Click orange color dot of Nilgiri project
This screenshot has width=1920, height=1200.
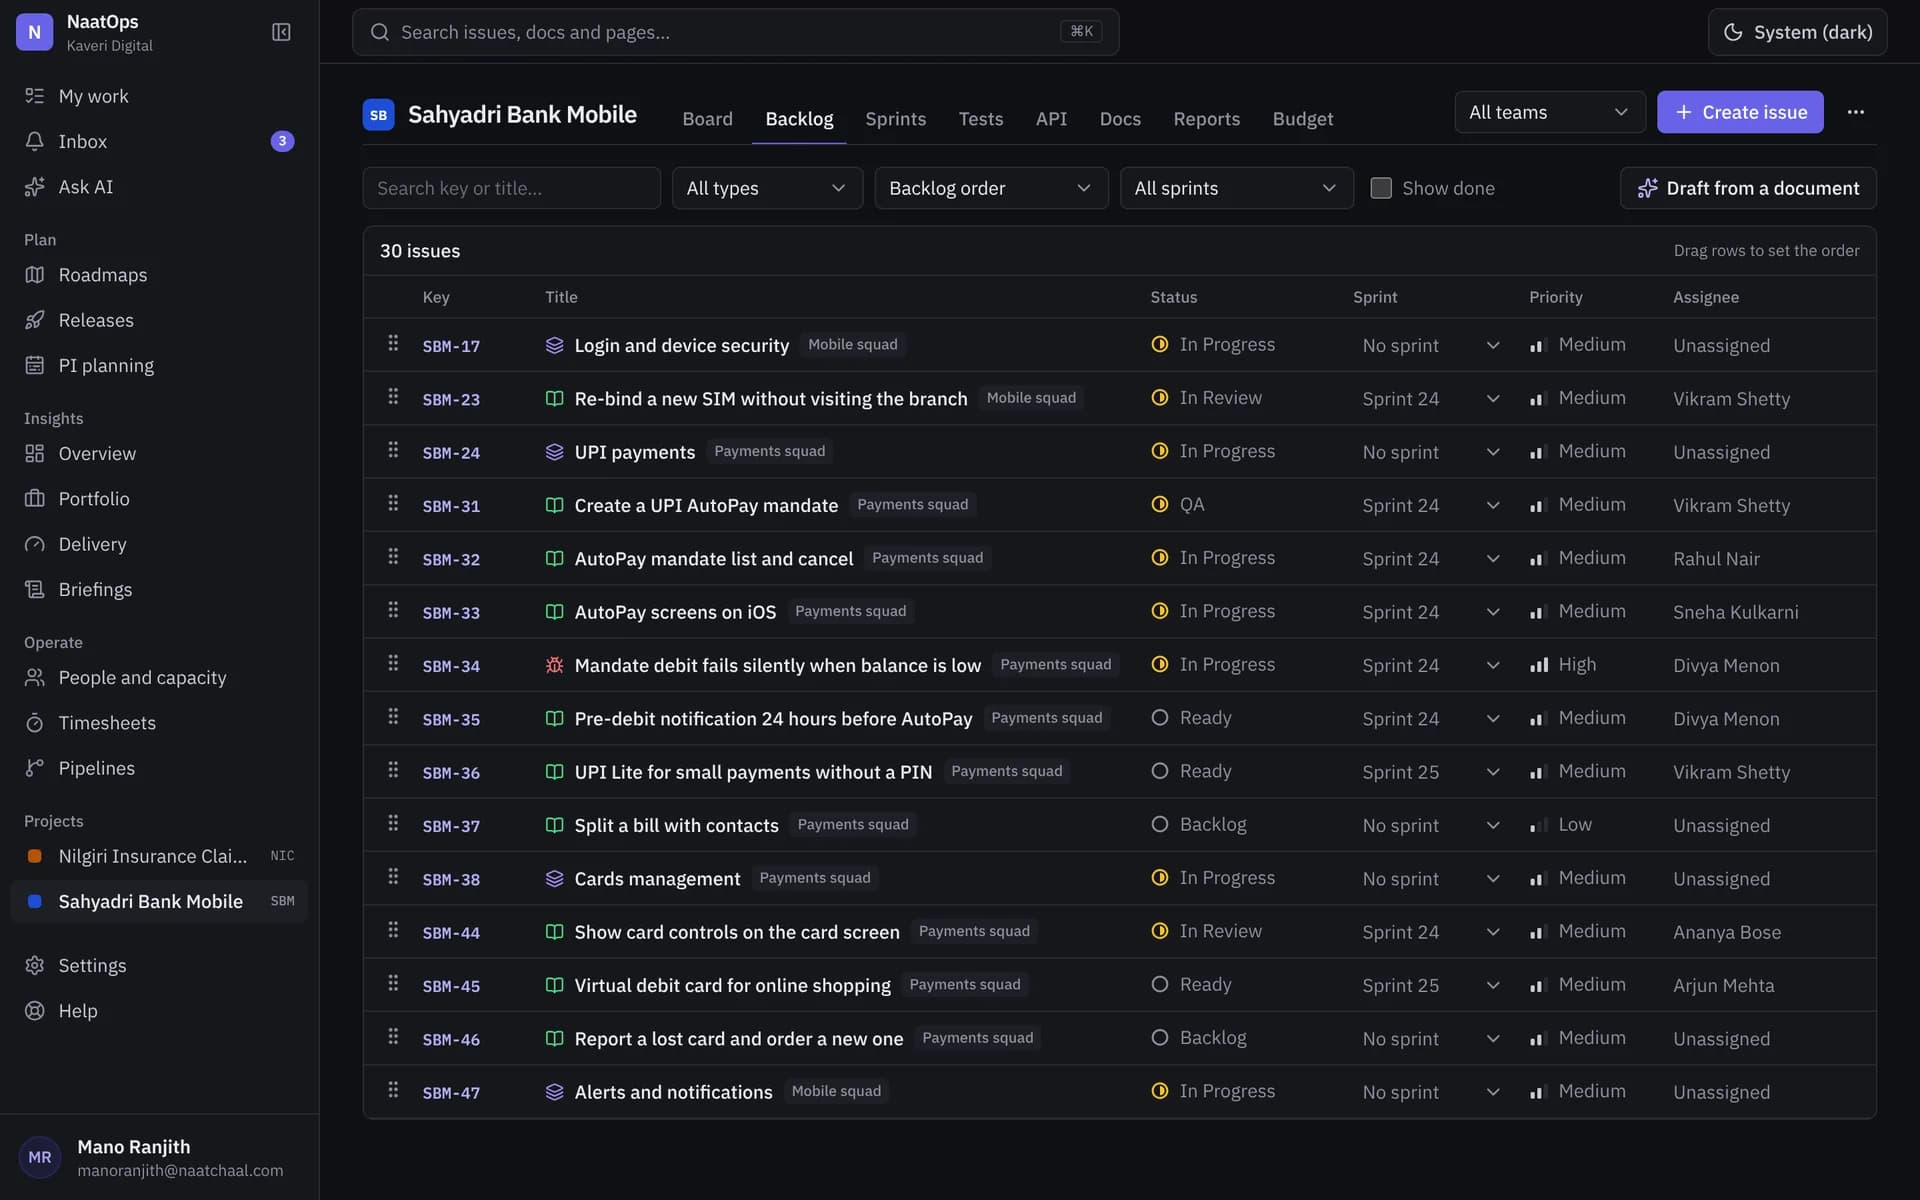click(x=35, y=856)
